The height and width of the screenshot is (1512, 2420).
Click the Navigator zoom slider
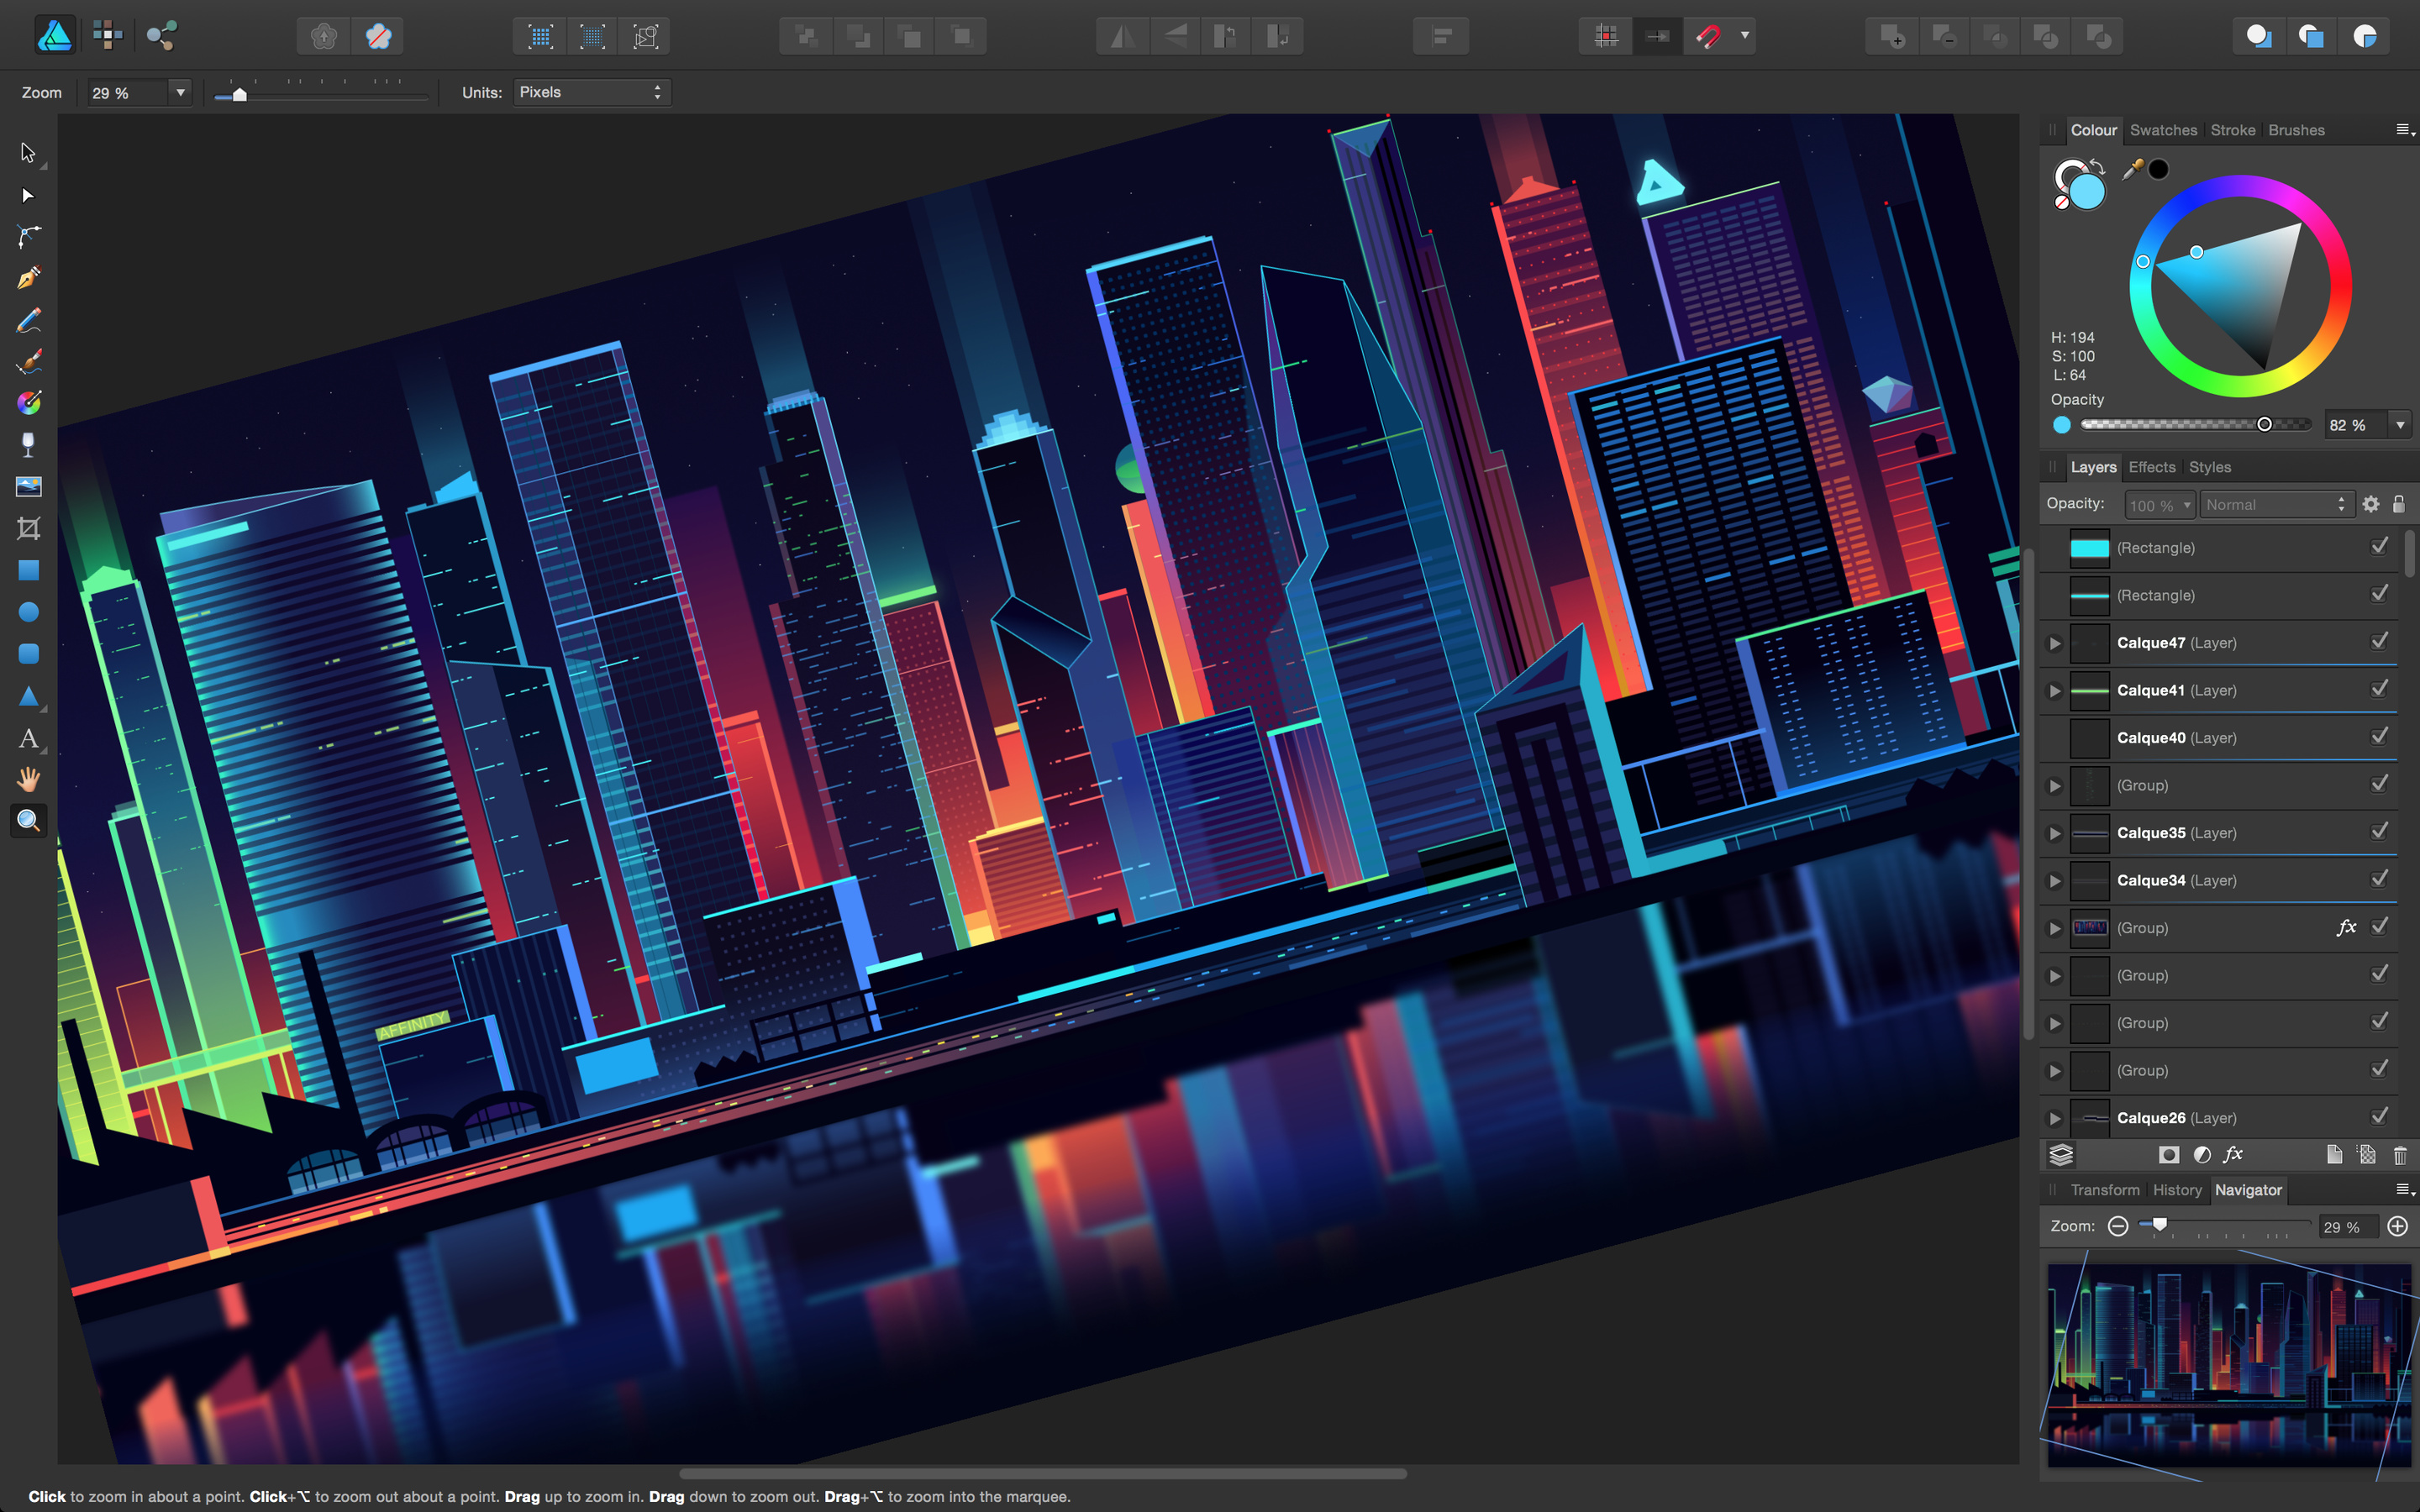pos(2223,1226)
